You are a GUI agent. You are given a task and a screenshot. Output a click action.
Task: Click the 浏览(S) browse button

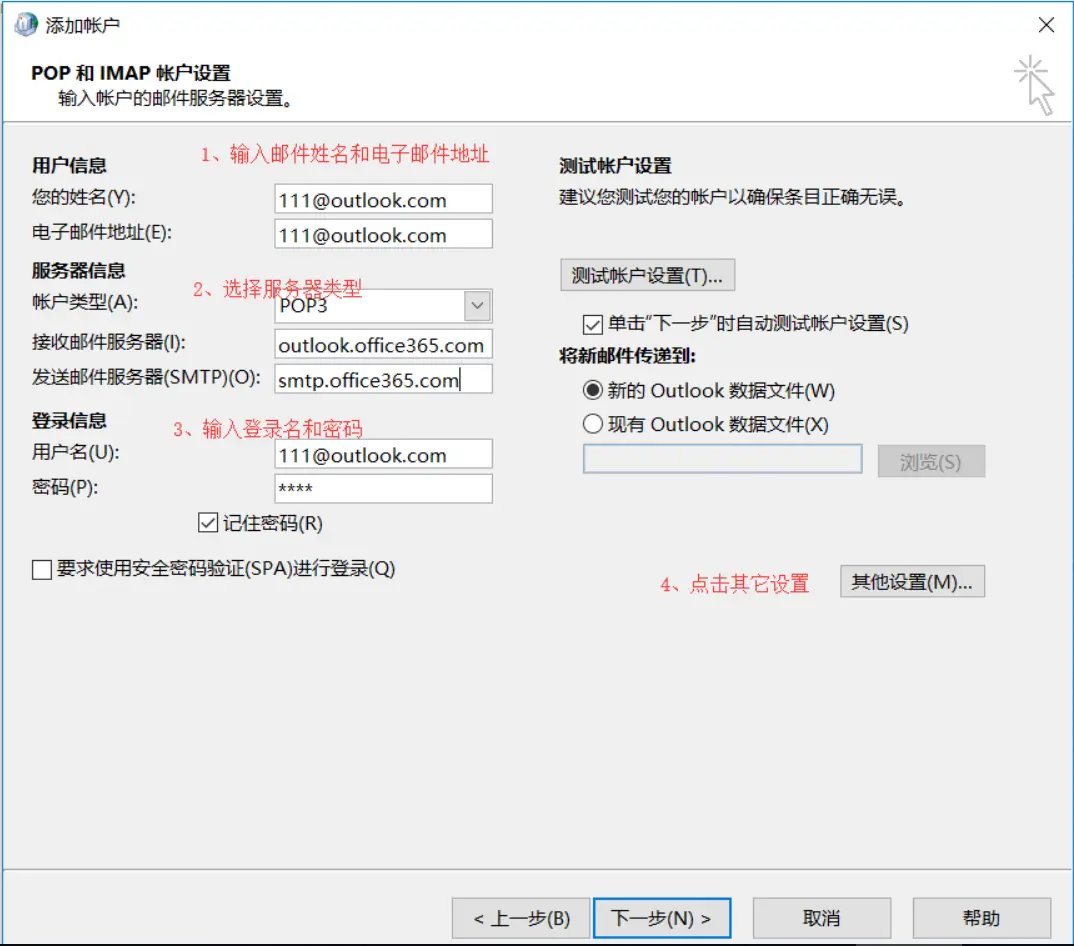[931, 462]
